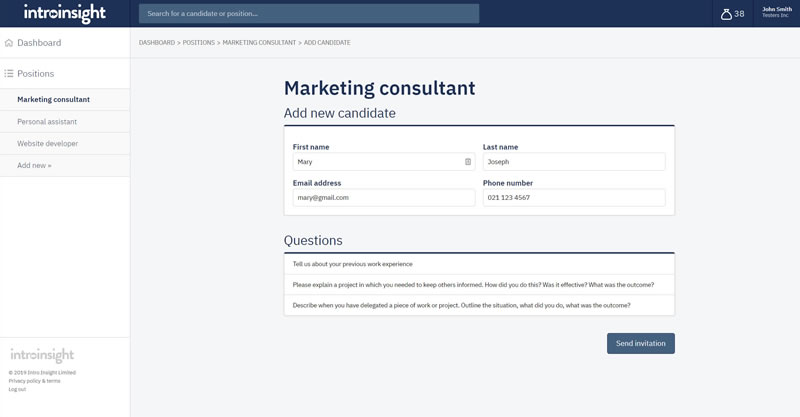This screenshot has width=800, height=417.
Task: Click the credits bag icon
Action: [x=726, y=14]
